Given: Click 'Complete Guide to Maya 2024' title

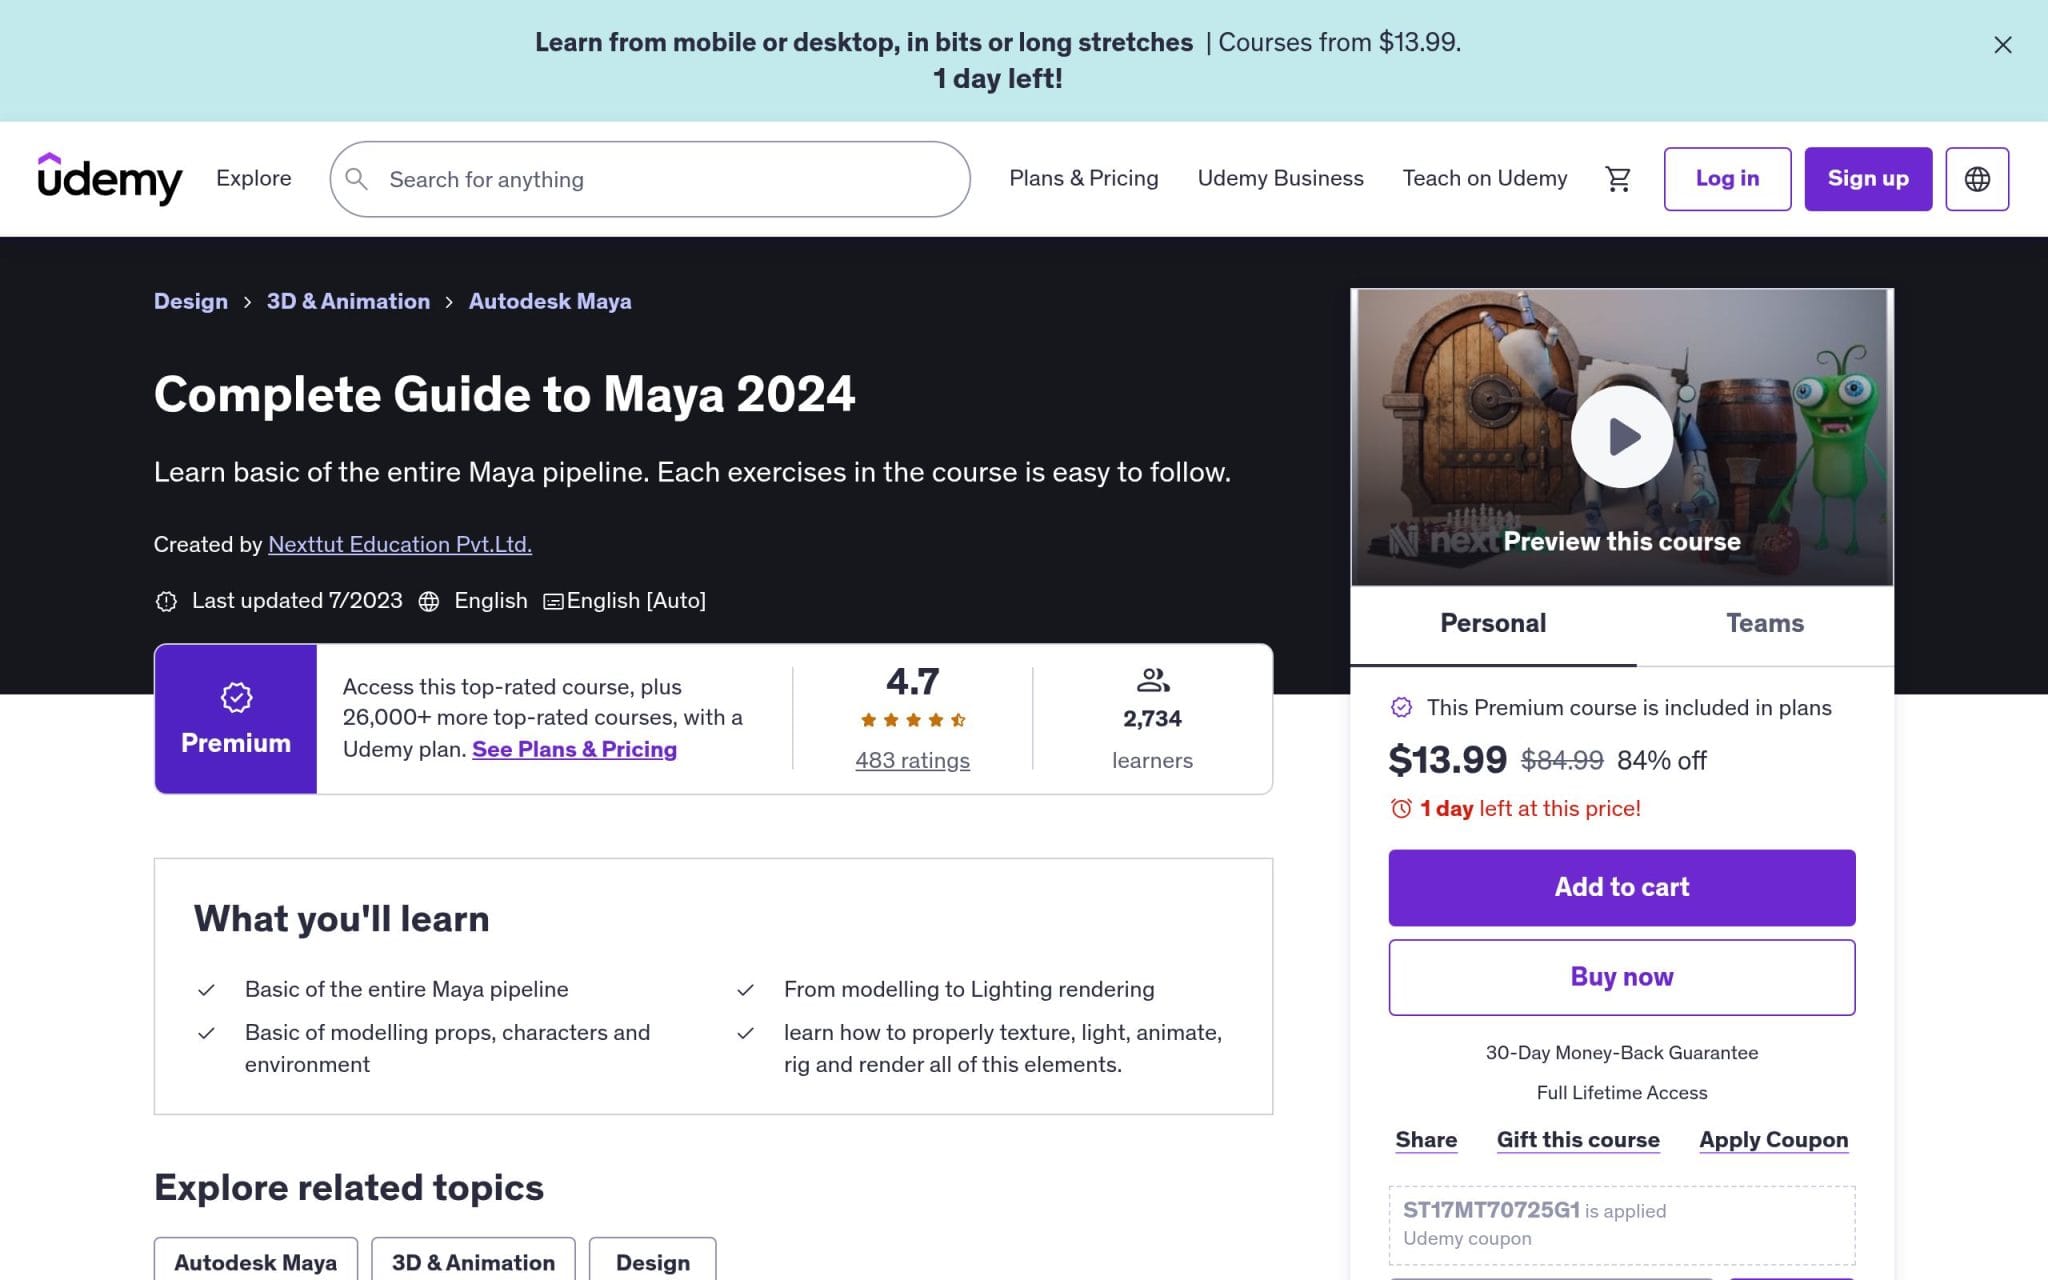Looking at the screenshot, I should click(x=505, y=394).
